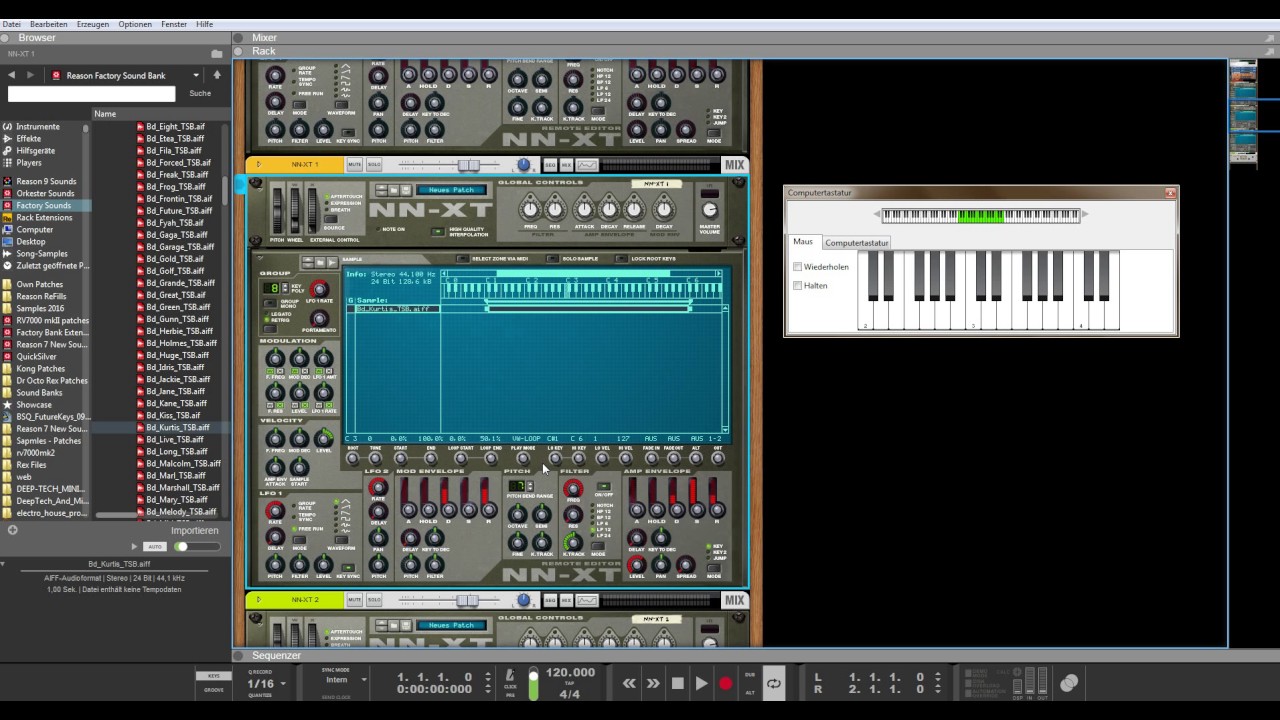Enable the Wiederholen checkbox
The image size is (1280, 720).
tap(797, 267)
